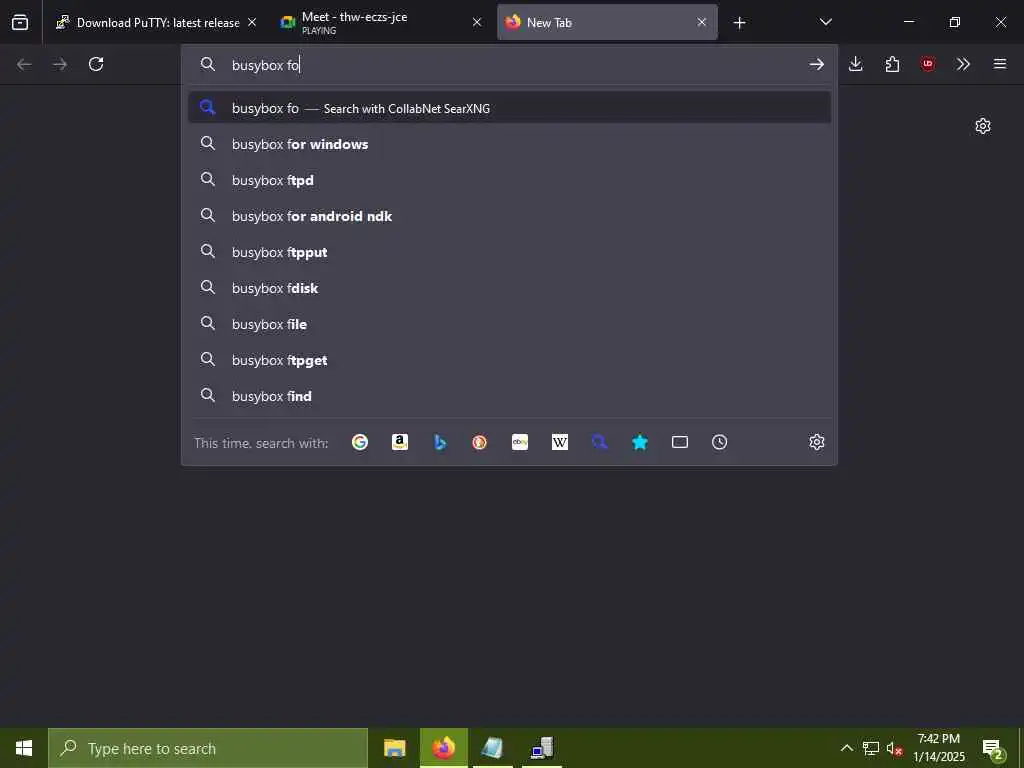1024x768 pixels.
Task: Close the New Tab tab
Action: pyautogui.click(x=702, y=22)
